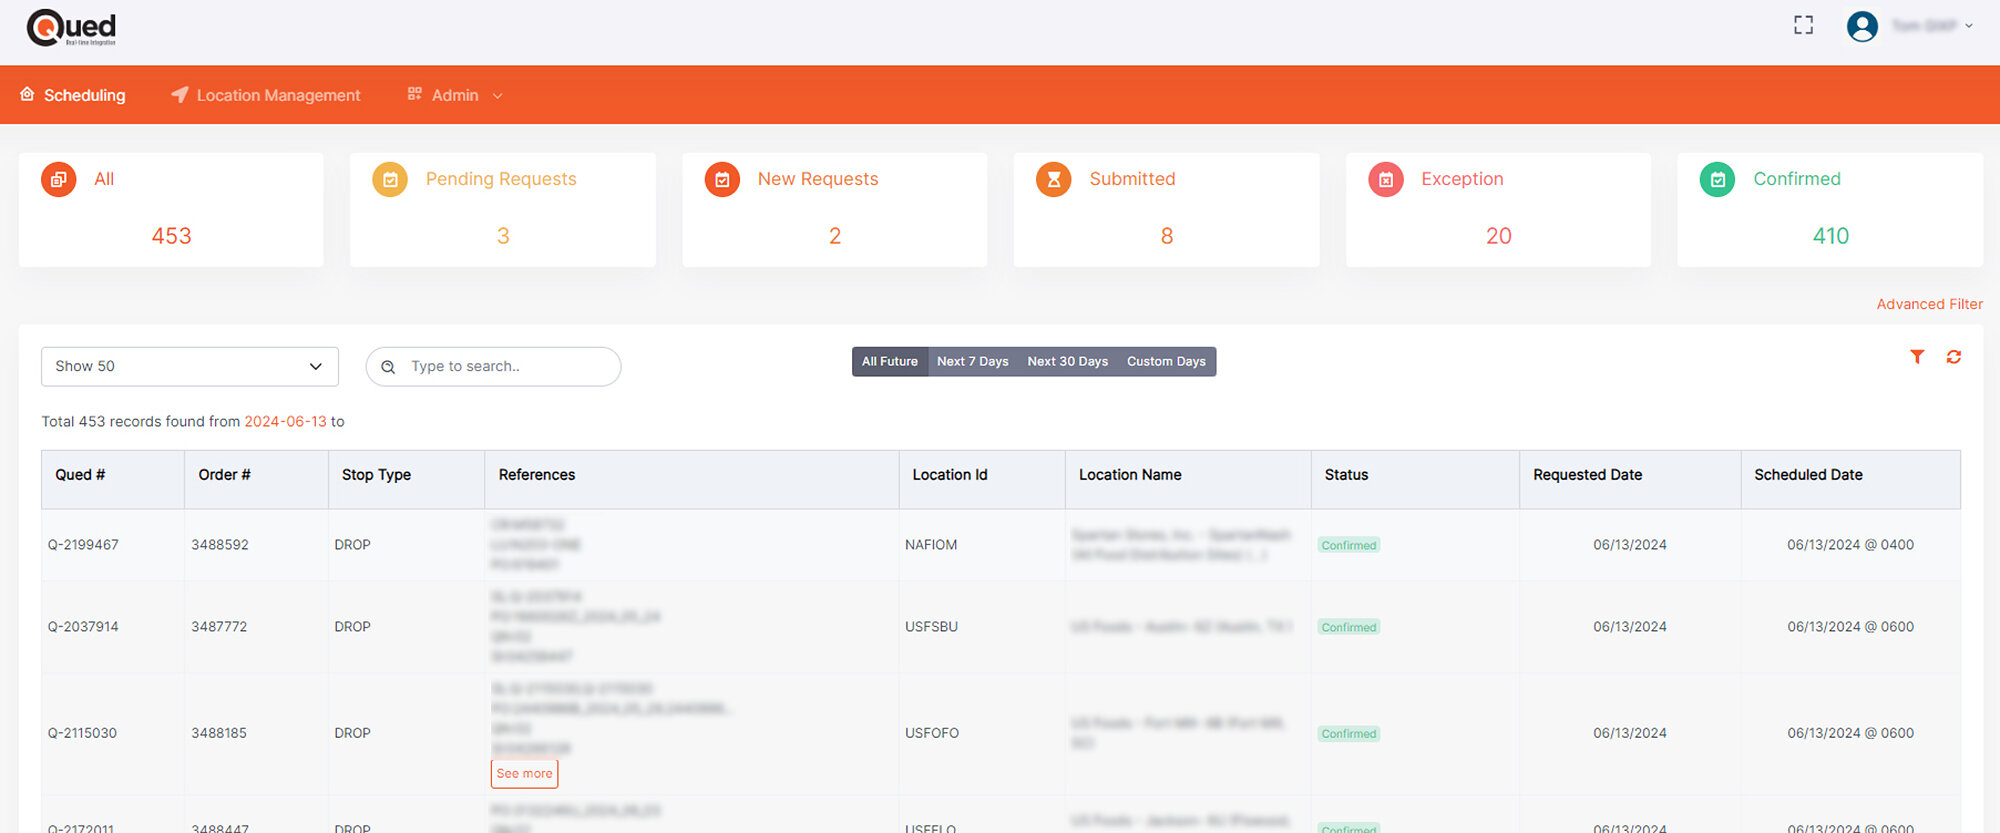Click the search magnifier icon
Viewport: 2000px width, 833px height.
(x=388, y=367)
